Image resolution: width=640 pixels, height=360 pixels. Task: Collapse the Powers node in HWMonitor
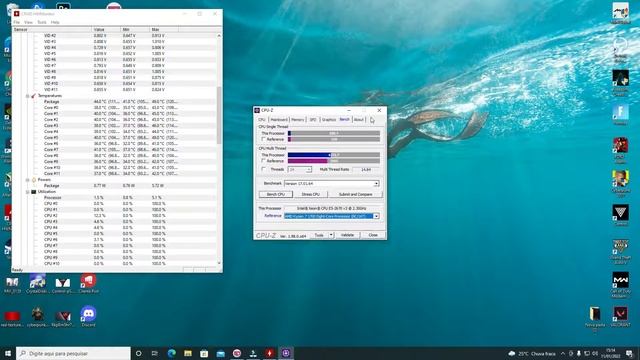pyautogui.click(x=27, y=180)
